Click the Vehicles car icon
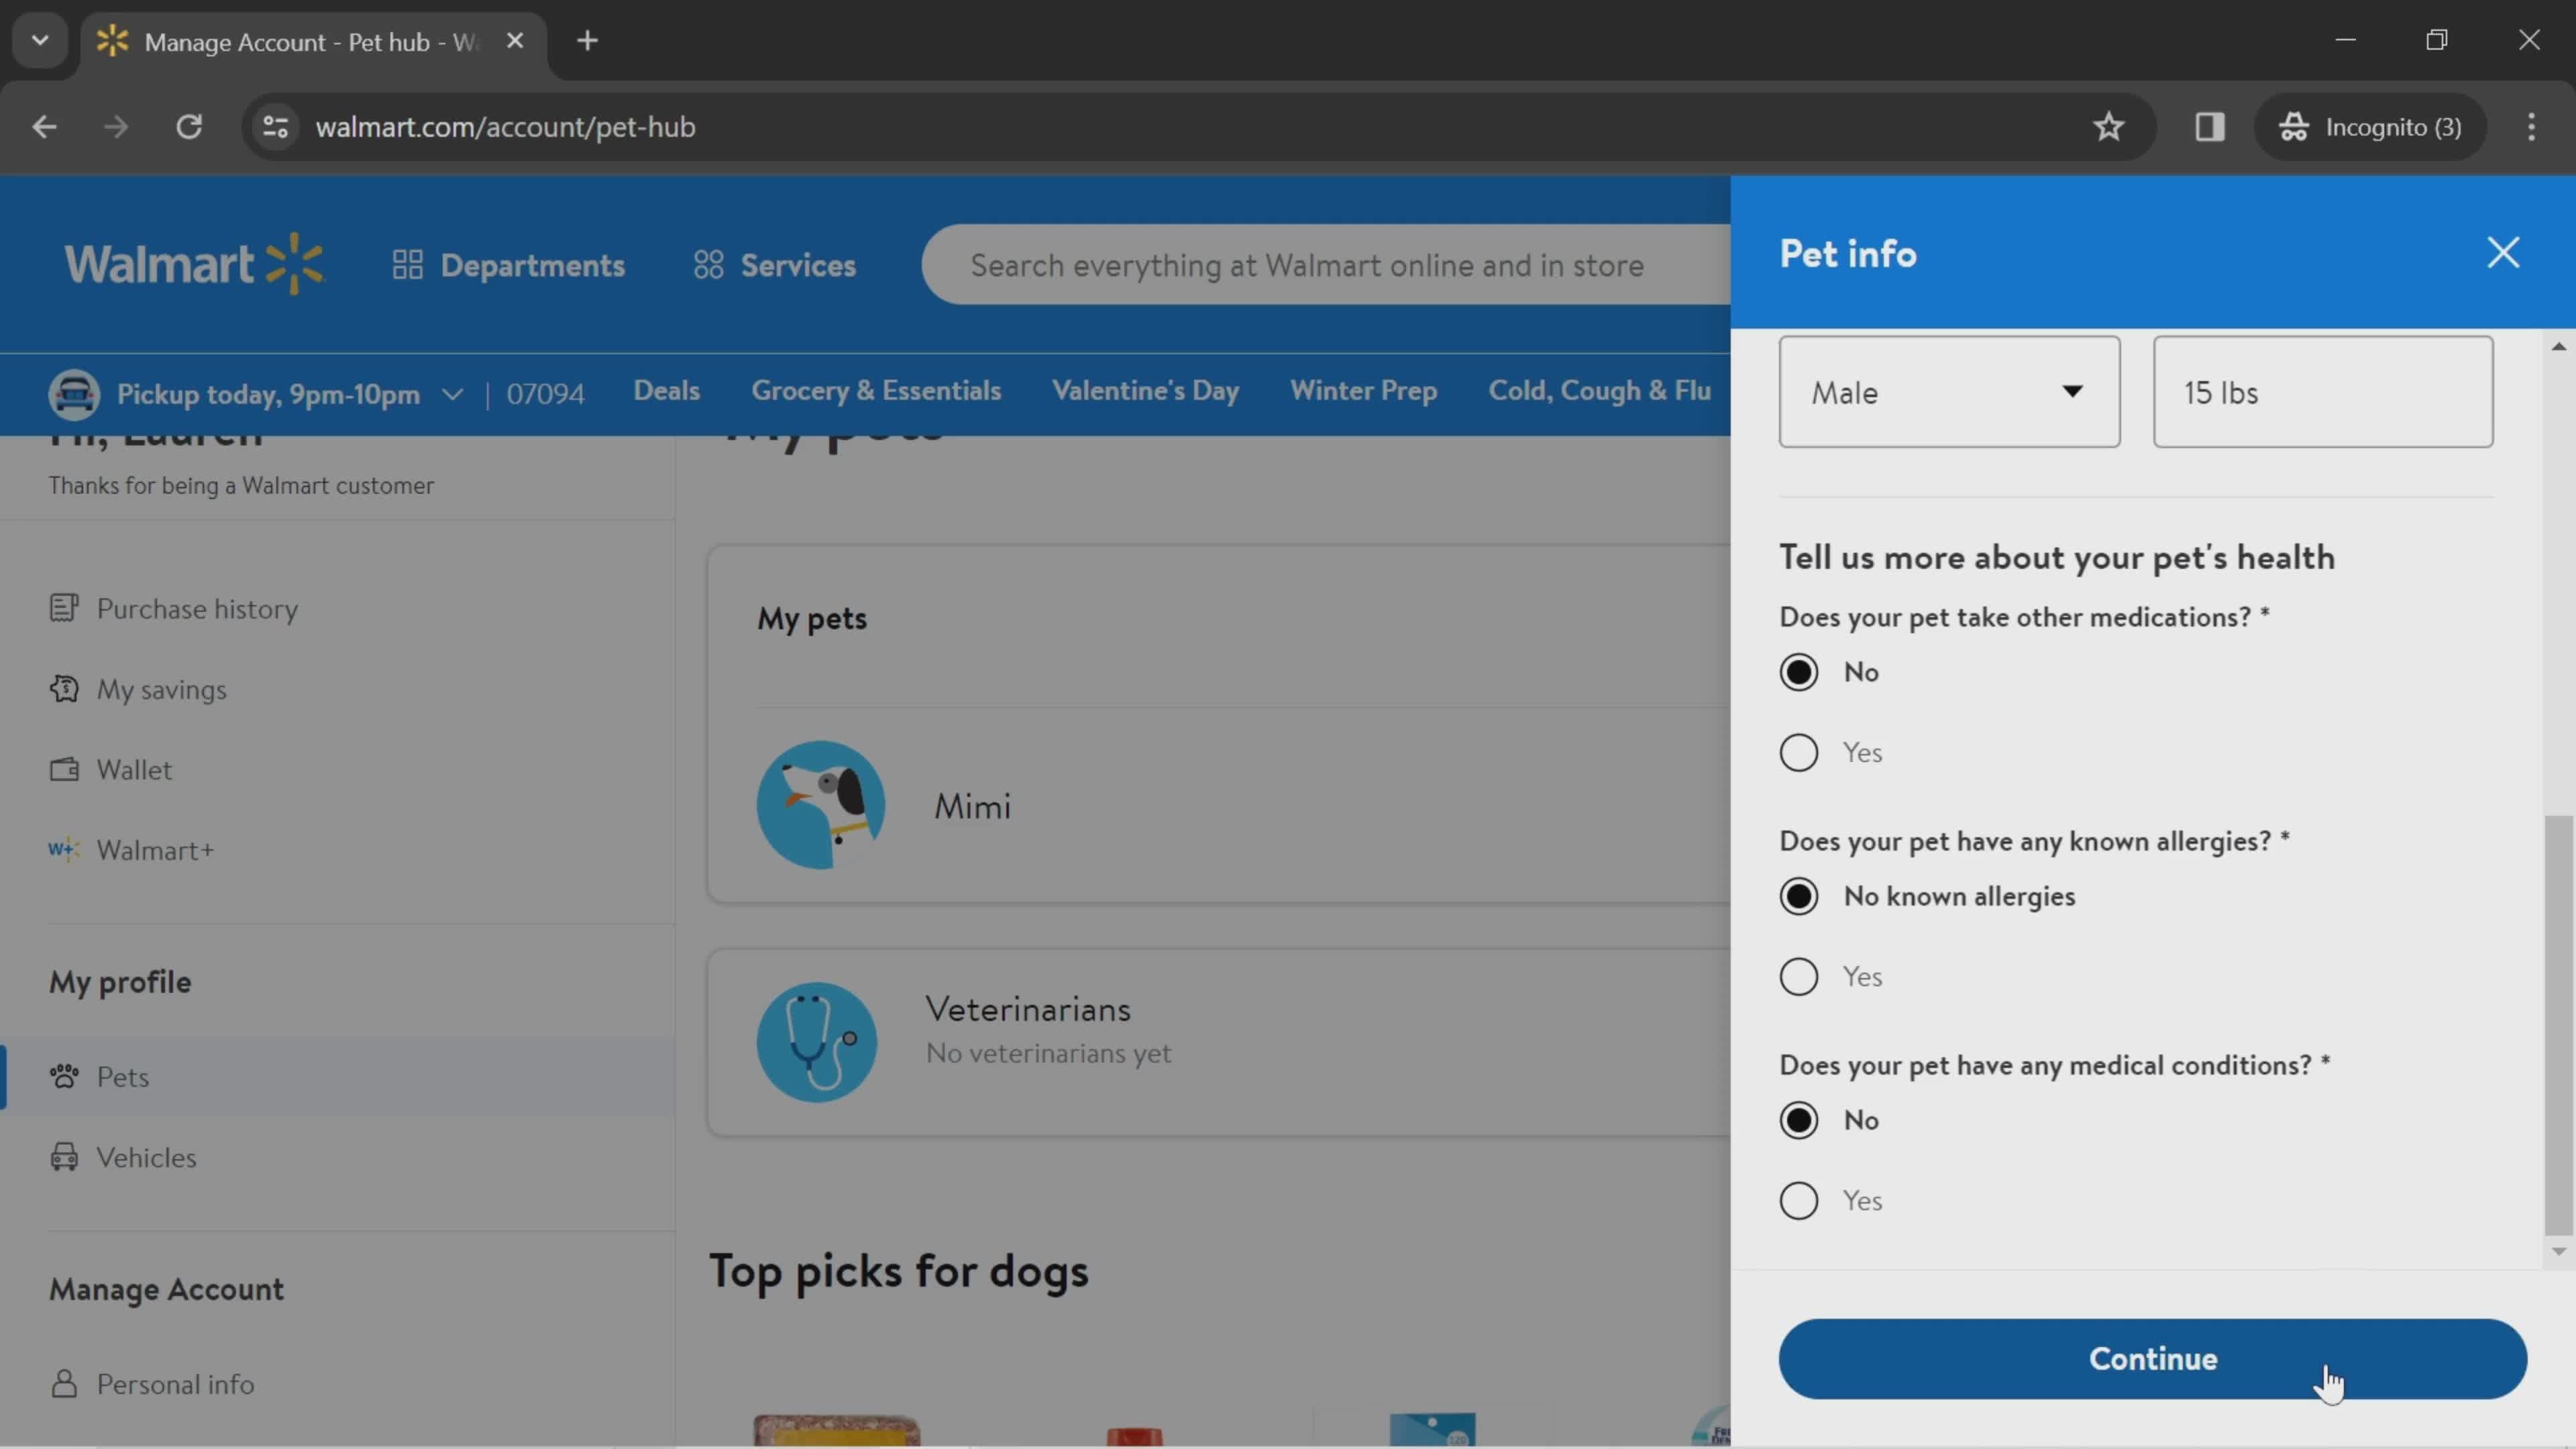Screen dimensions: 2576x1449 click(x=64, y=1157)
